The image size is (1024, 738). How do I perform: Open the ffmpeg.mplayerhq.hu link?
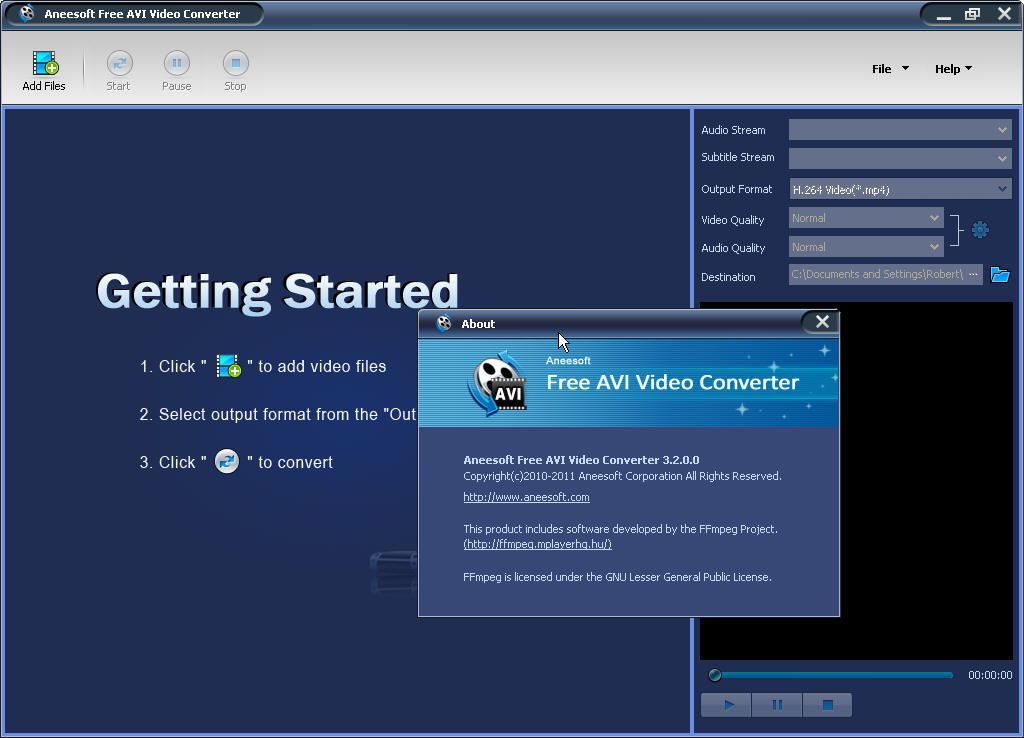(537, 544)
